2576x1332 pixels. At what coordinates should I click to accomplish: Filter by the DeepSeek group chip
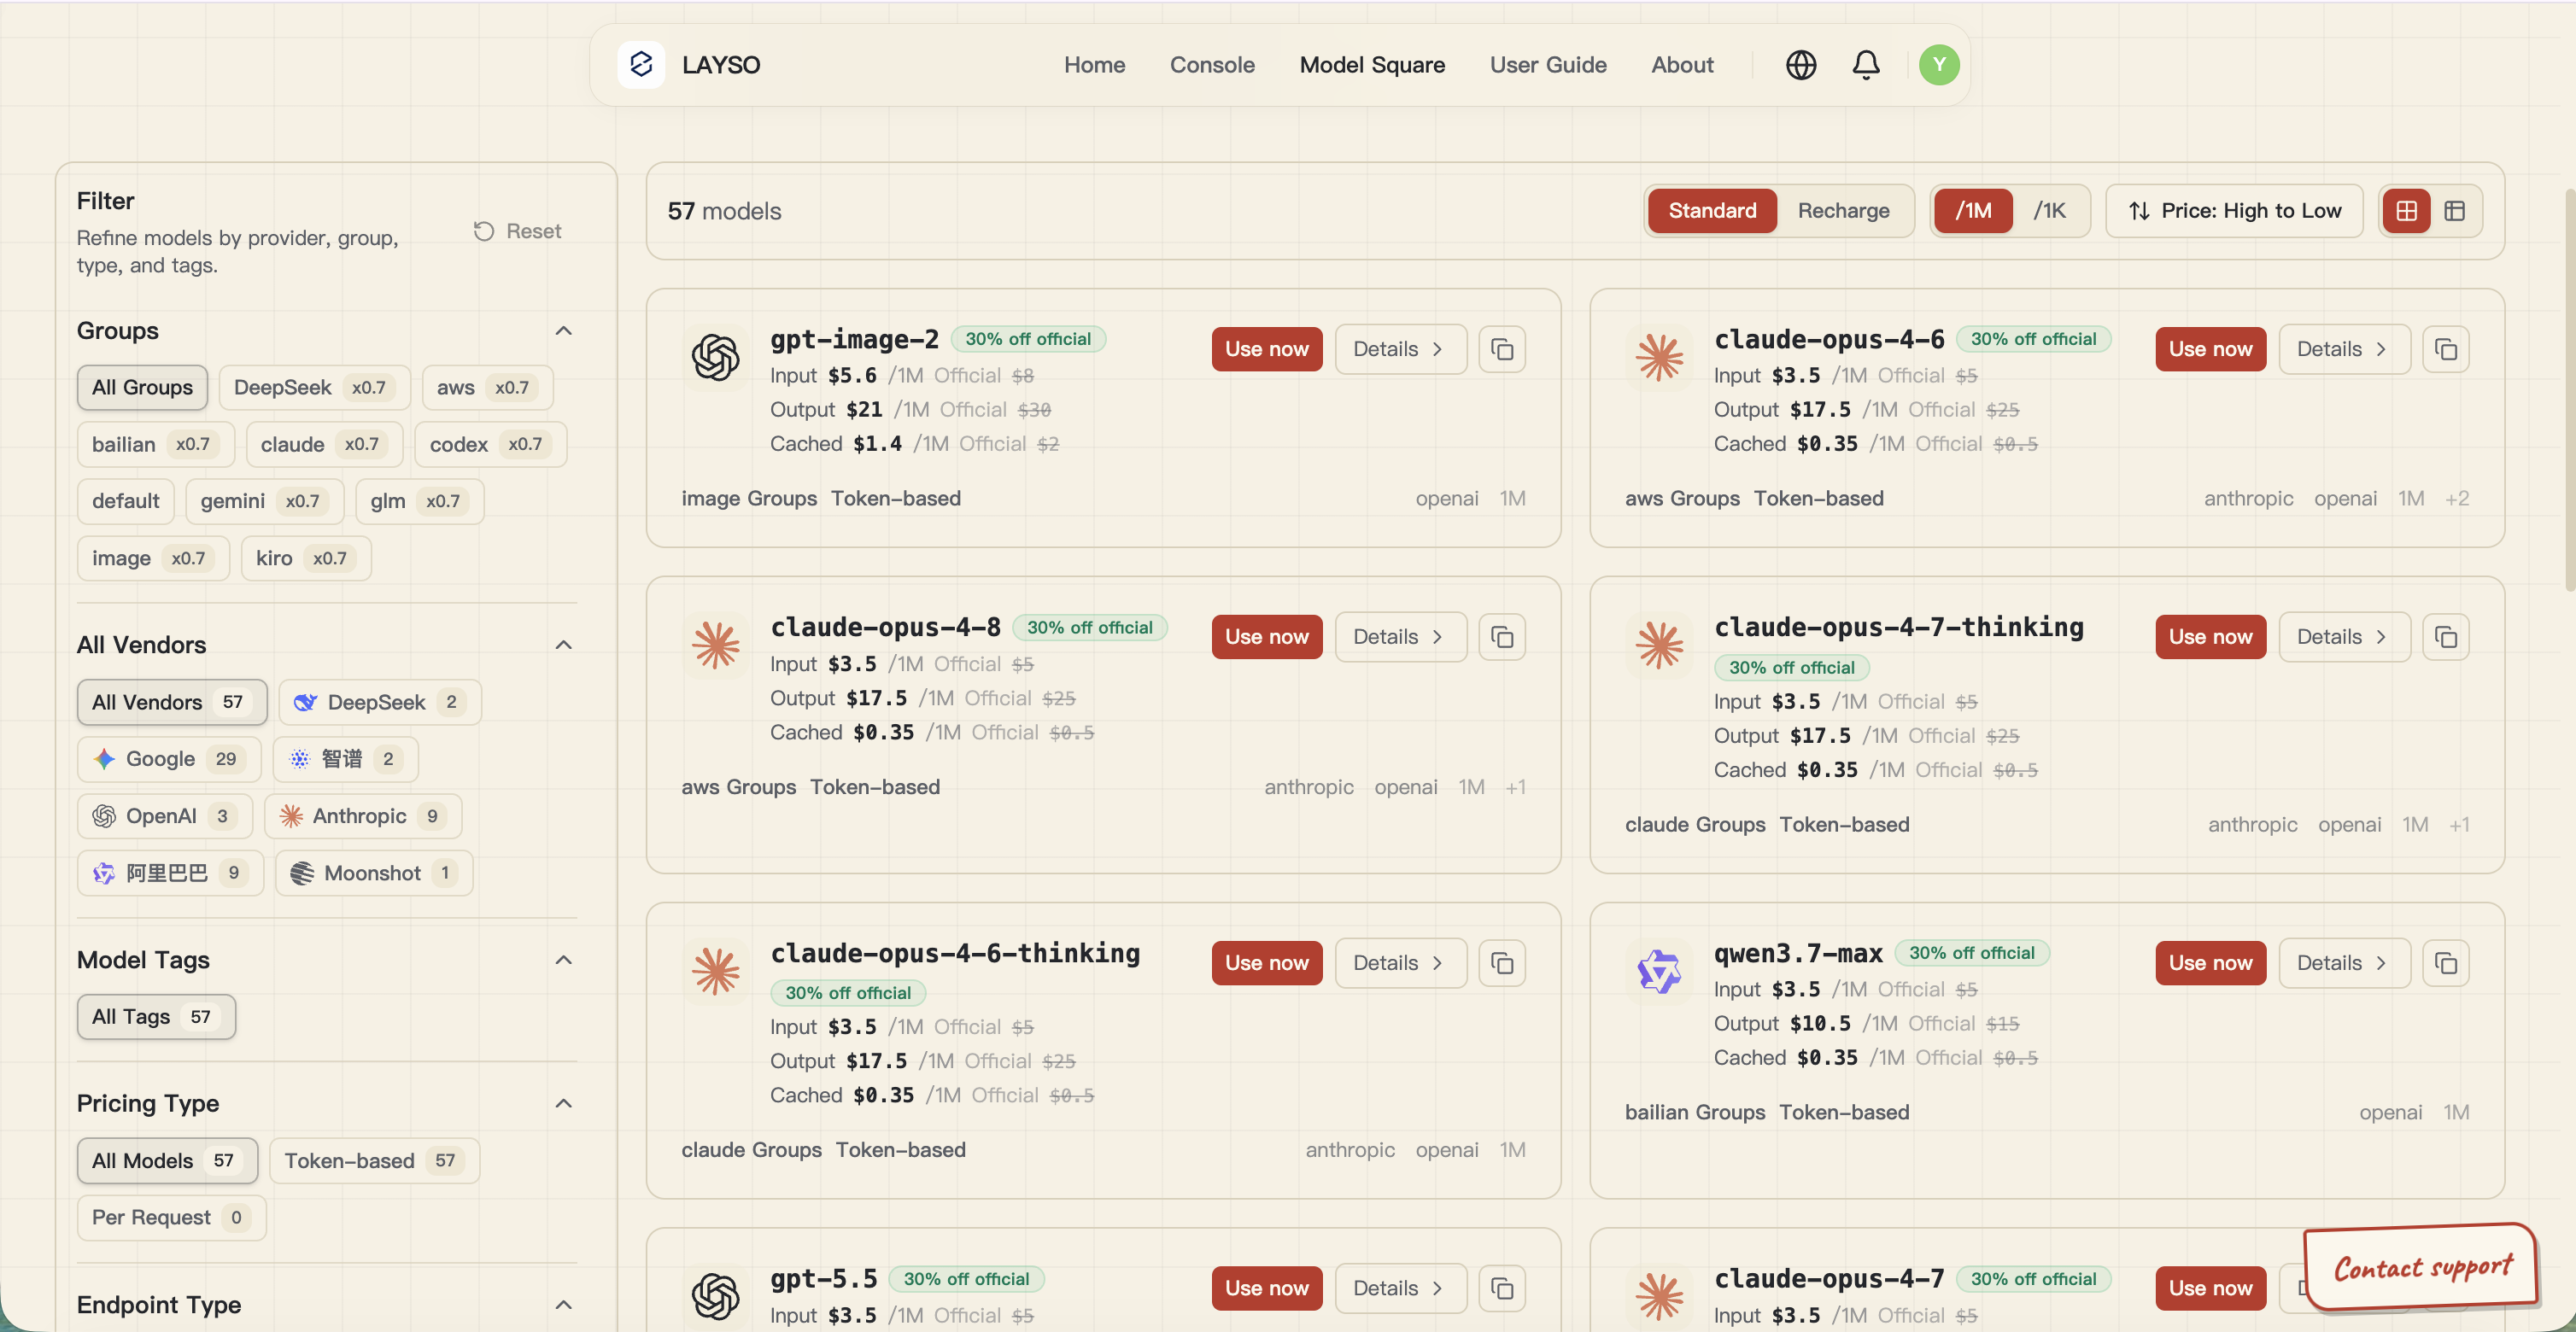pos(314,387)
